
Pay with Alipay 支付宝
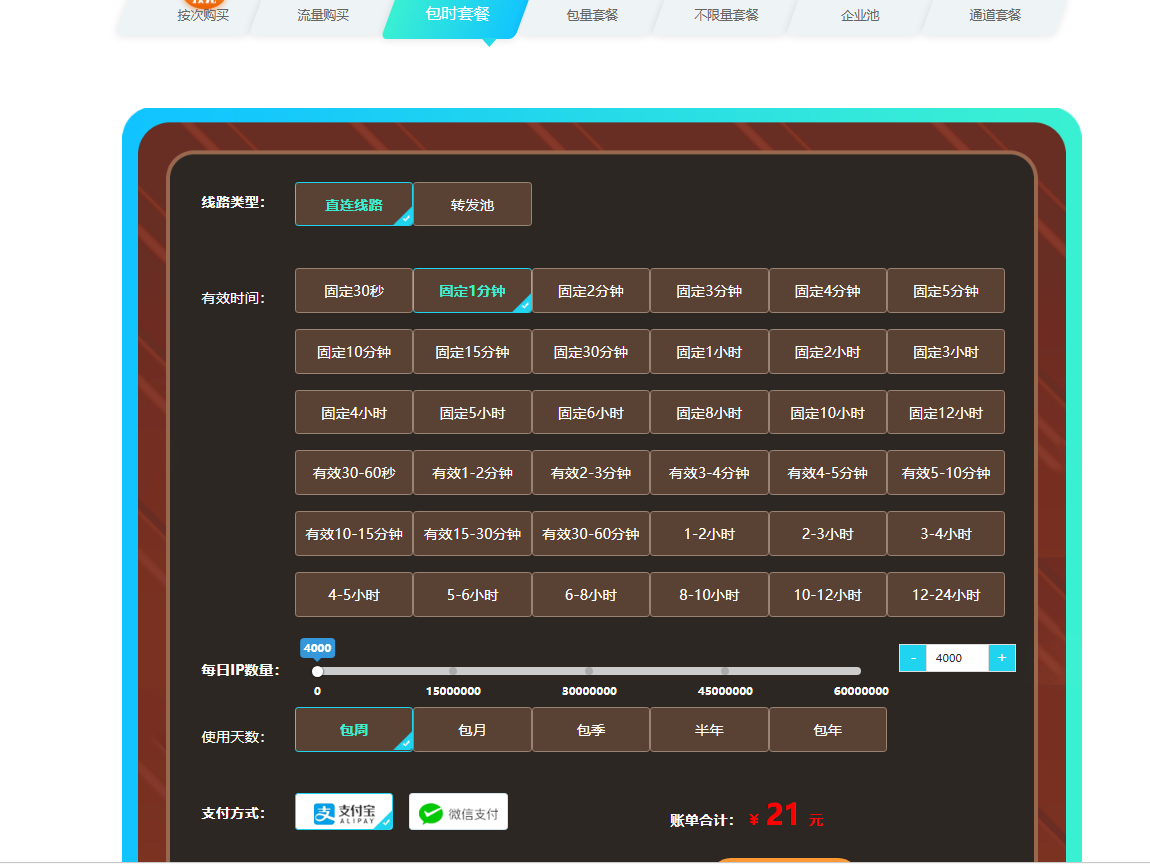click(x=344, y=812)
